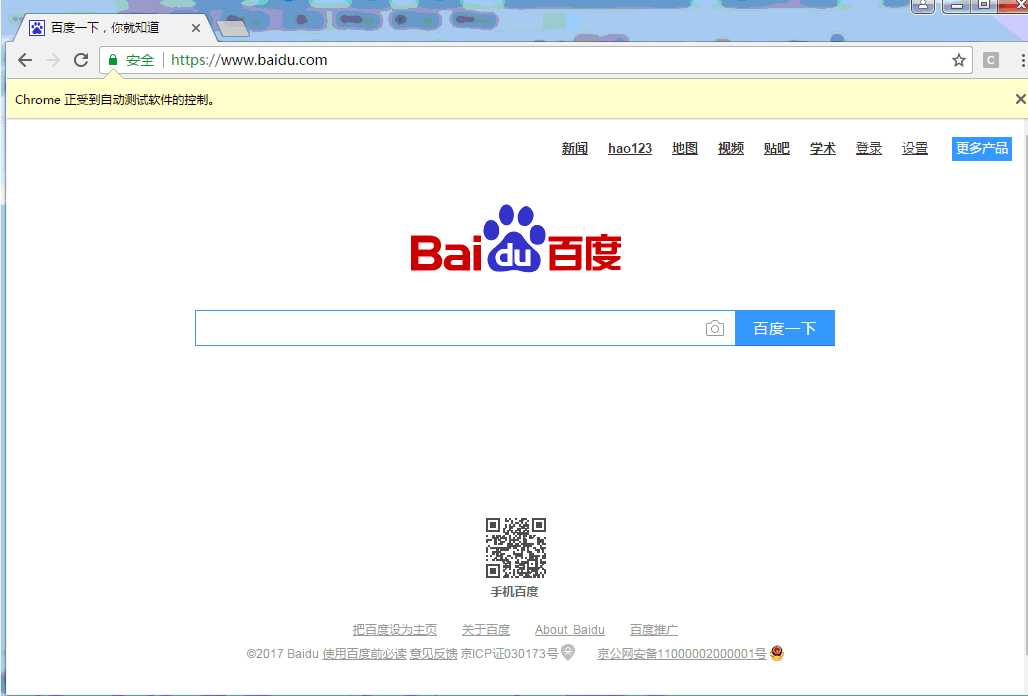Click the green secure padlock icon
The height and width of the screenshot is (696, 1028).
point(113,60)
